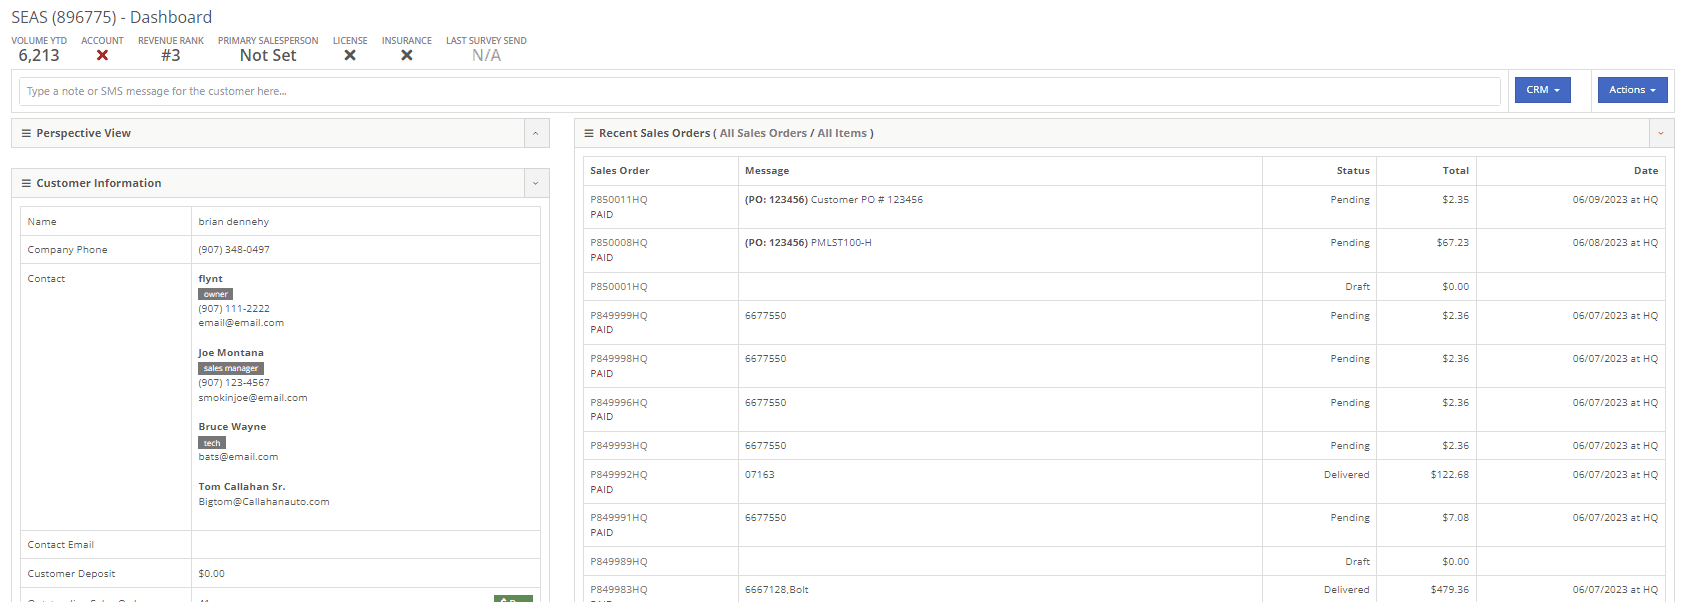
Task: Click Draft status for P850001HQ
Action: tap(1358, 287)
